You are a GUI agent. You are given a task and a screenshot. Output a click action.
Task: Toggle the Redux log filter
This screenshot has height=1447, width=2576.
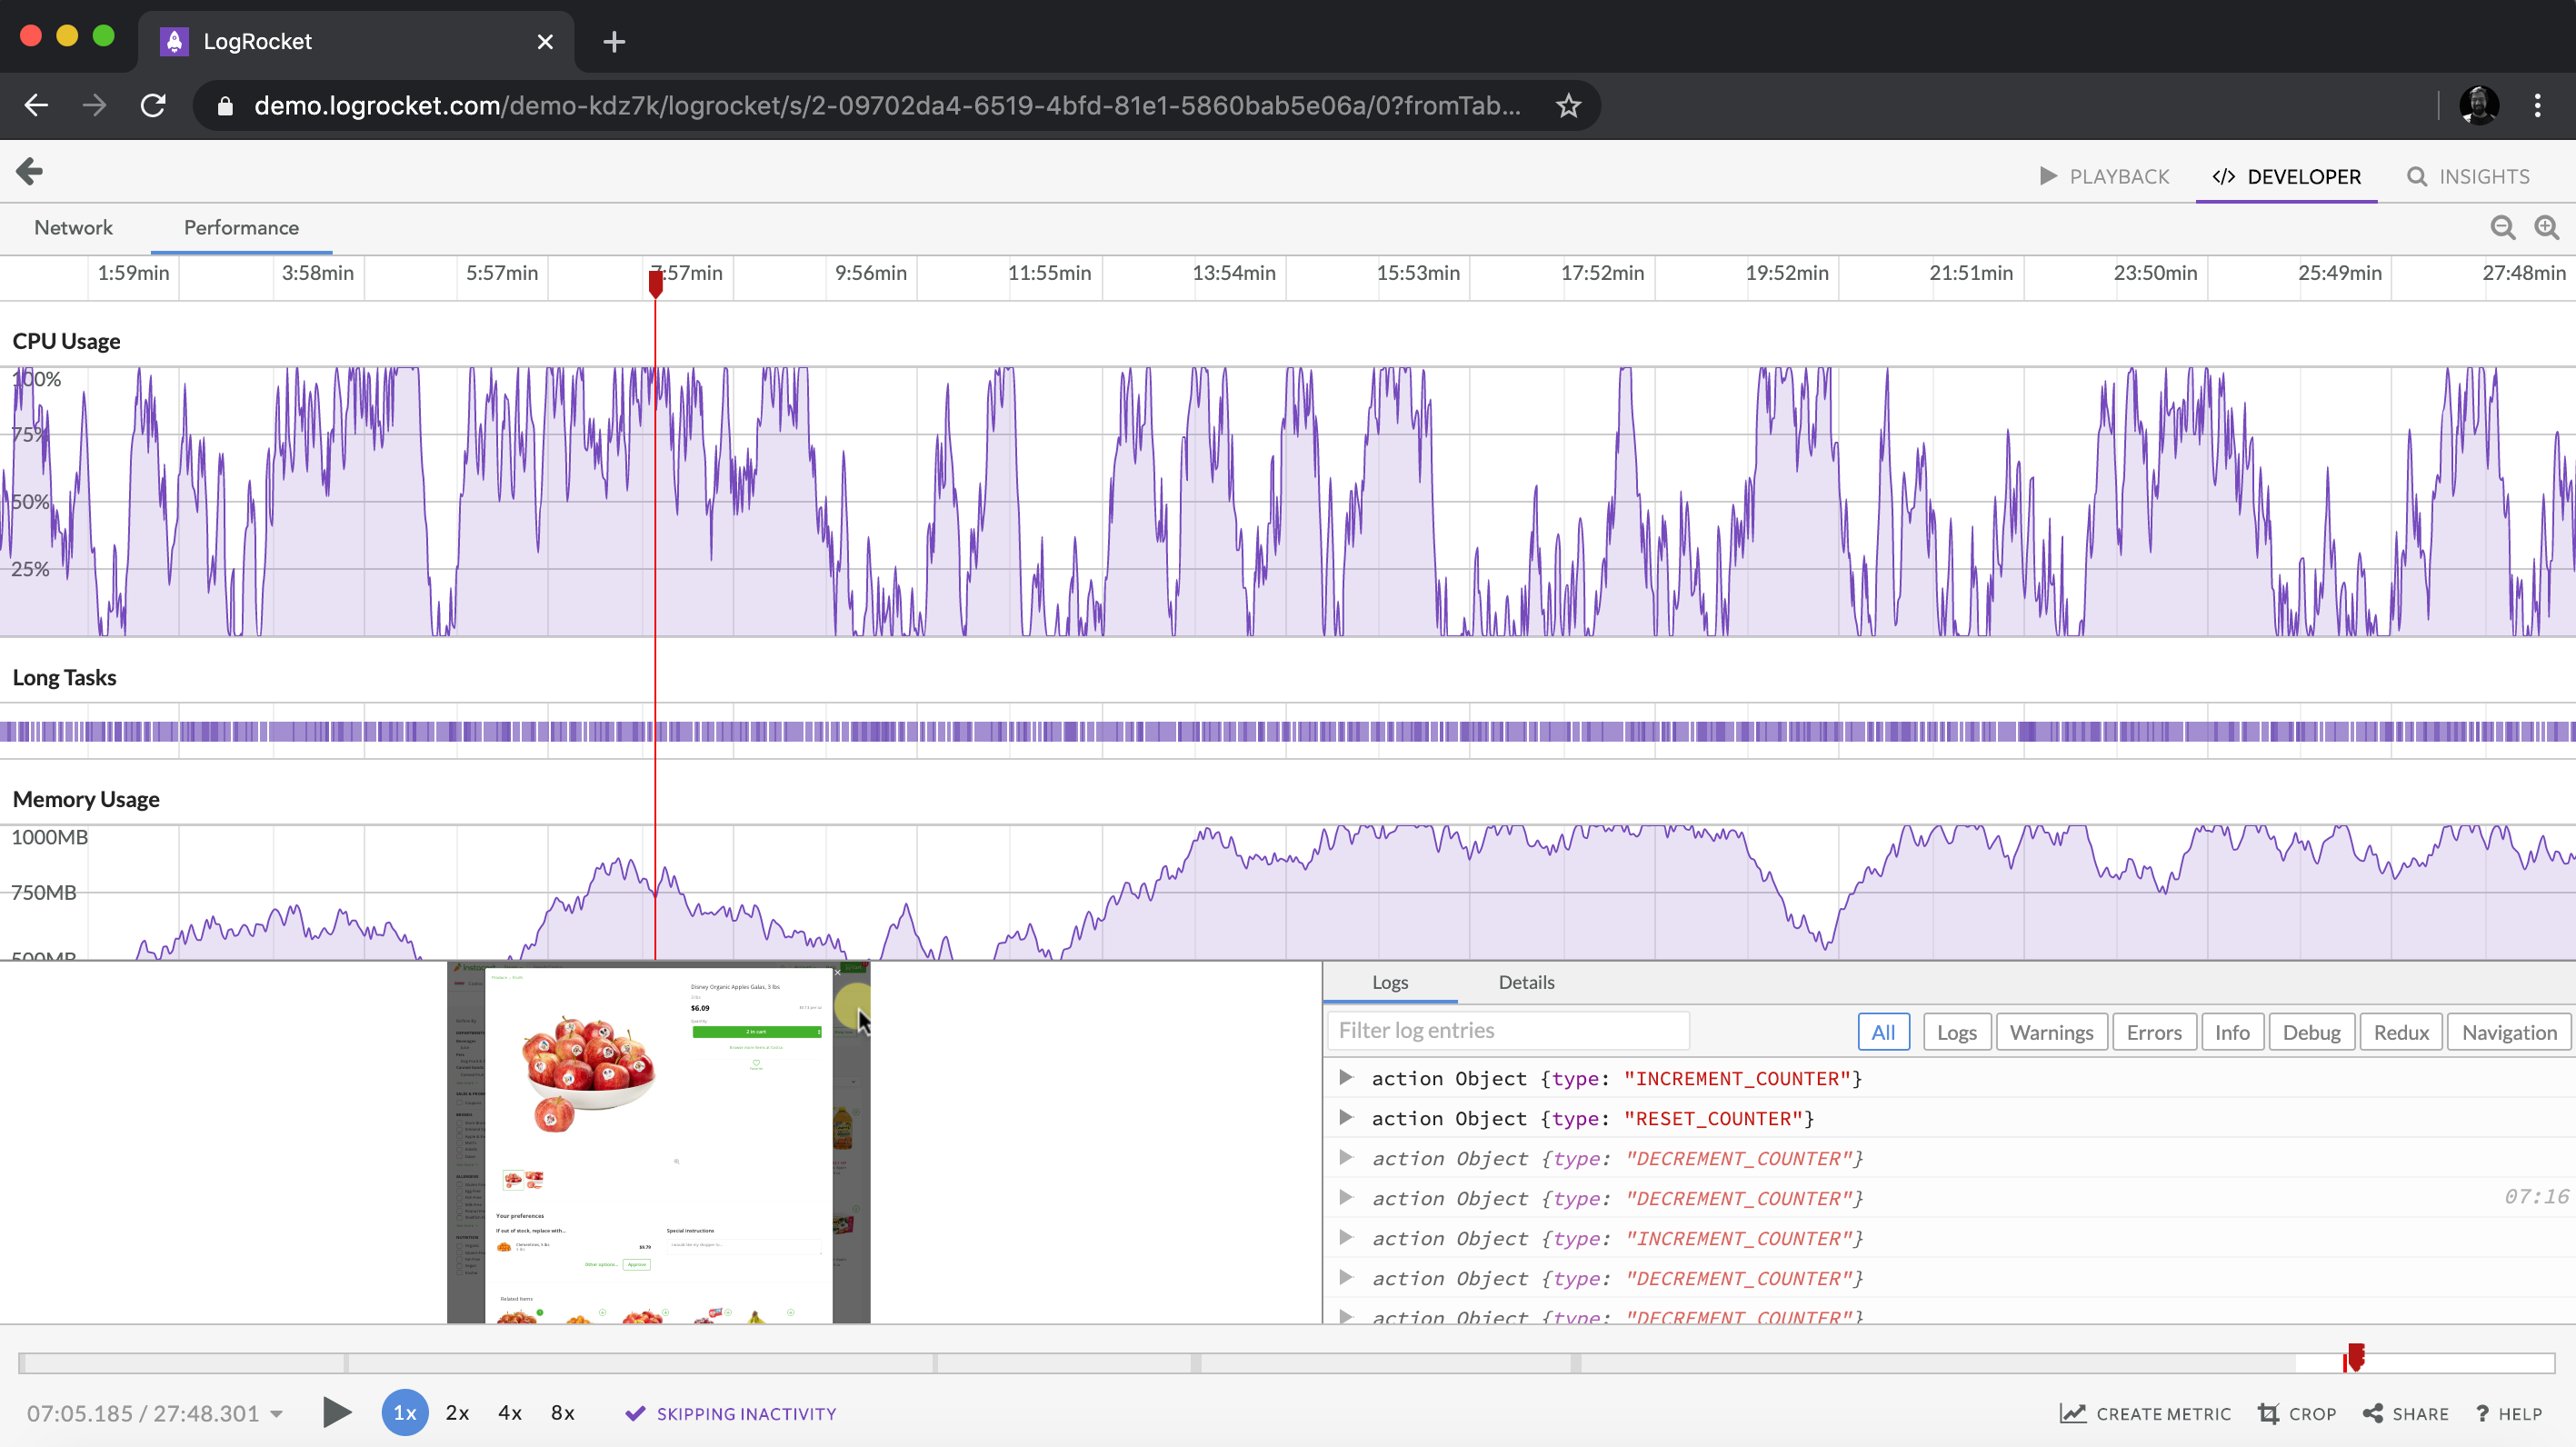coord(2401,1030)
